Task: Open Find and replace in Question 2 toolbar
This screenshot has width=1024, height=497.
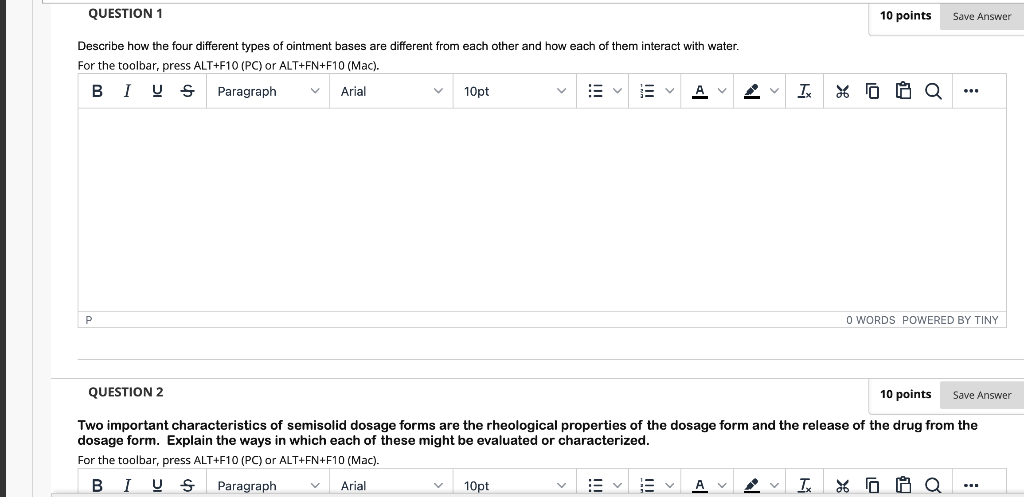Action: (933, 486)
